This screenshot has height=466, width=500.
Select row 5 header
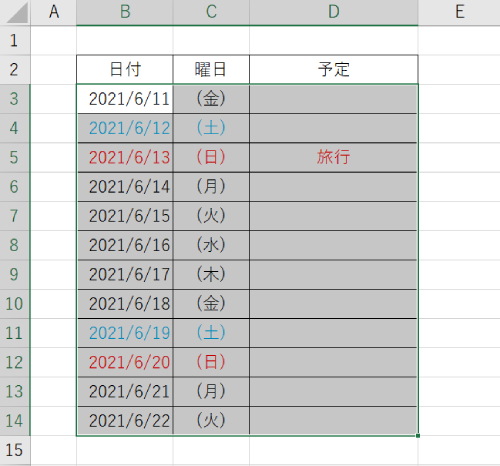tap(15, 157)
